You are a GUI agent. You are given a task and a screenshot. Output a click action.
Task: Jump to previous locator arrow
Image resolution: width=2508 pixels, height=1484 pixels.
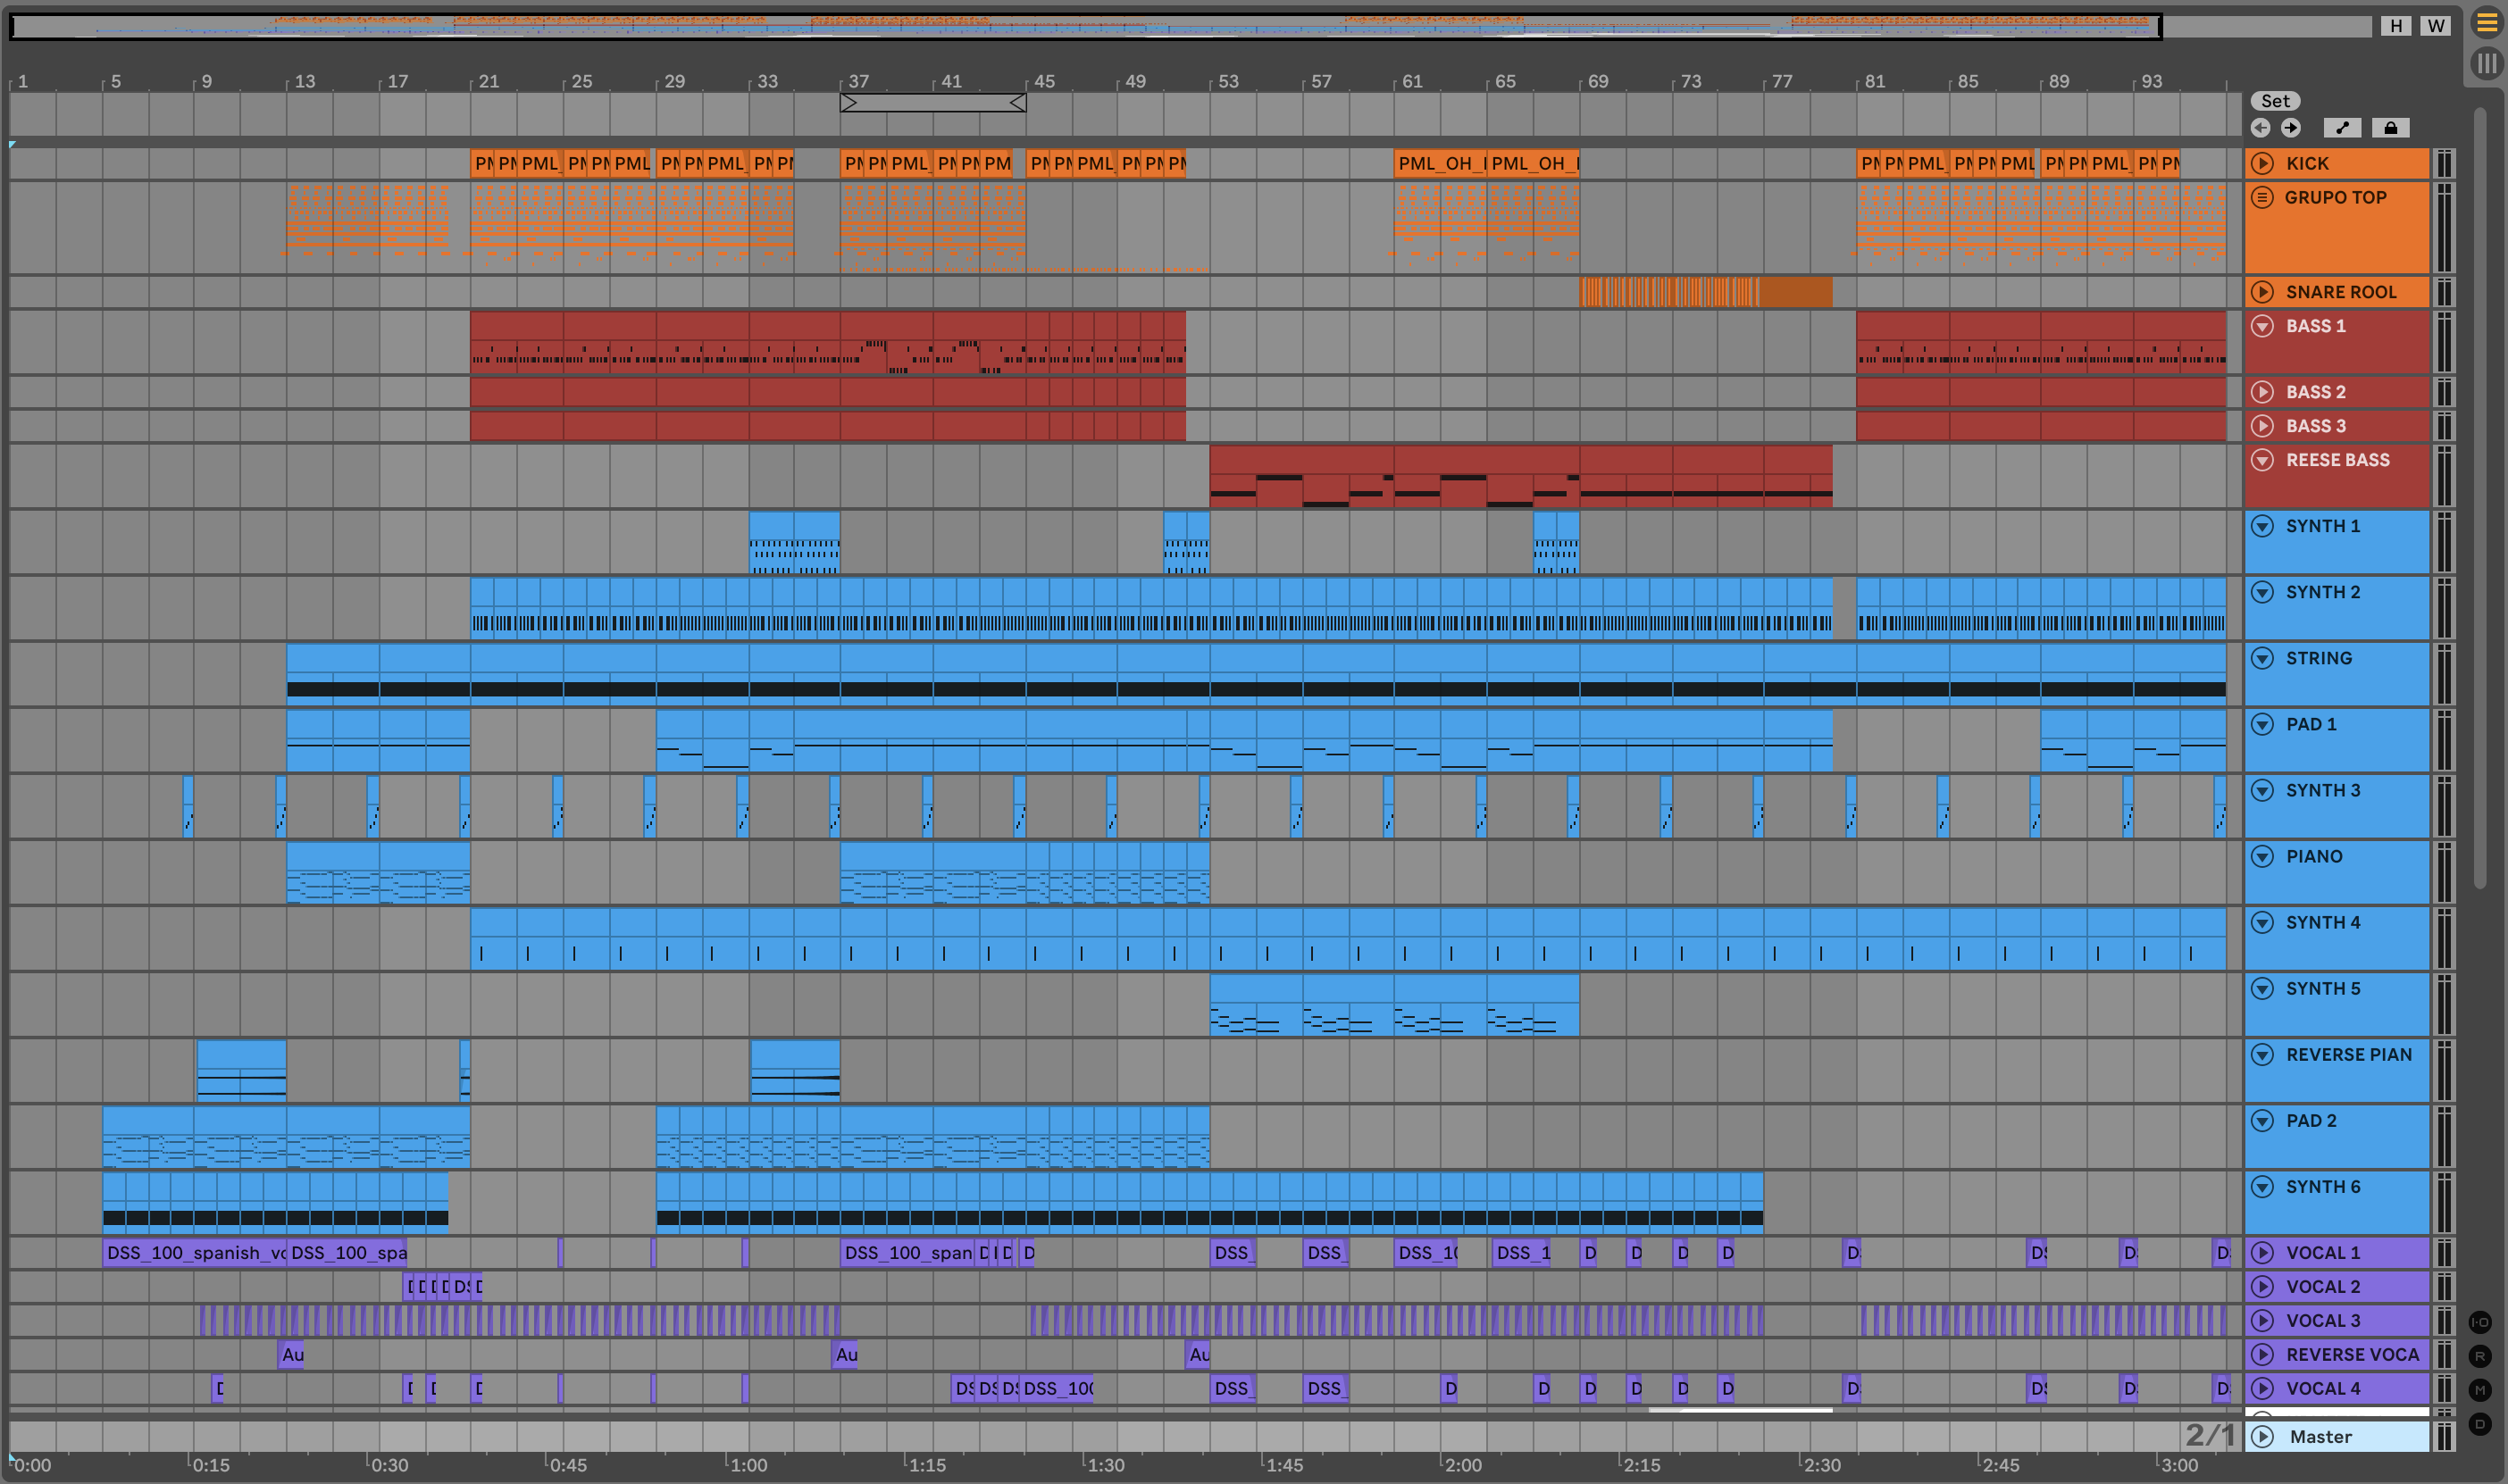[x=2260, y=128]
